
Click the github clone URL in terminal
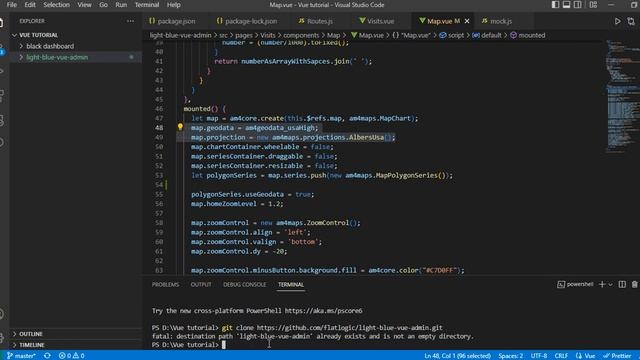point(349,327)
